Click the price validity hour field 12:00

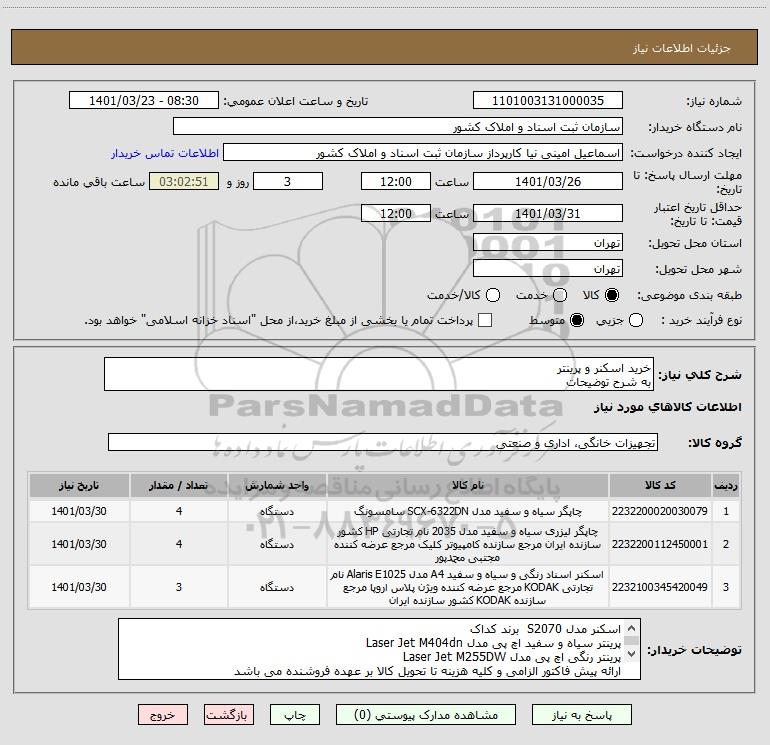coord(396,213)
